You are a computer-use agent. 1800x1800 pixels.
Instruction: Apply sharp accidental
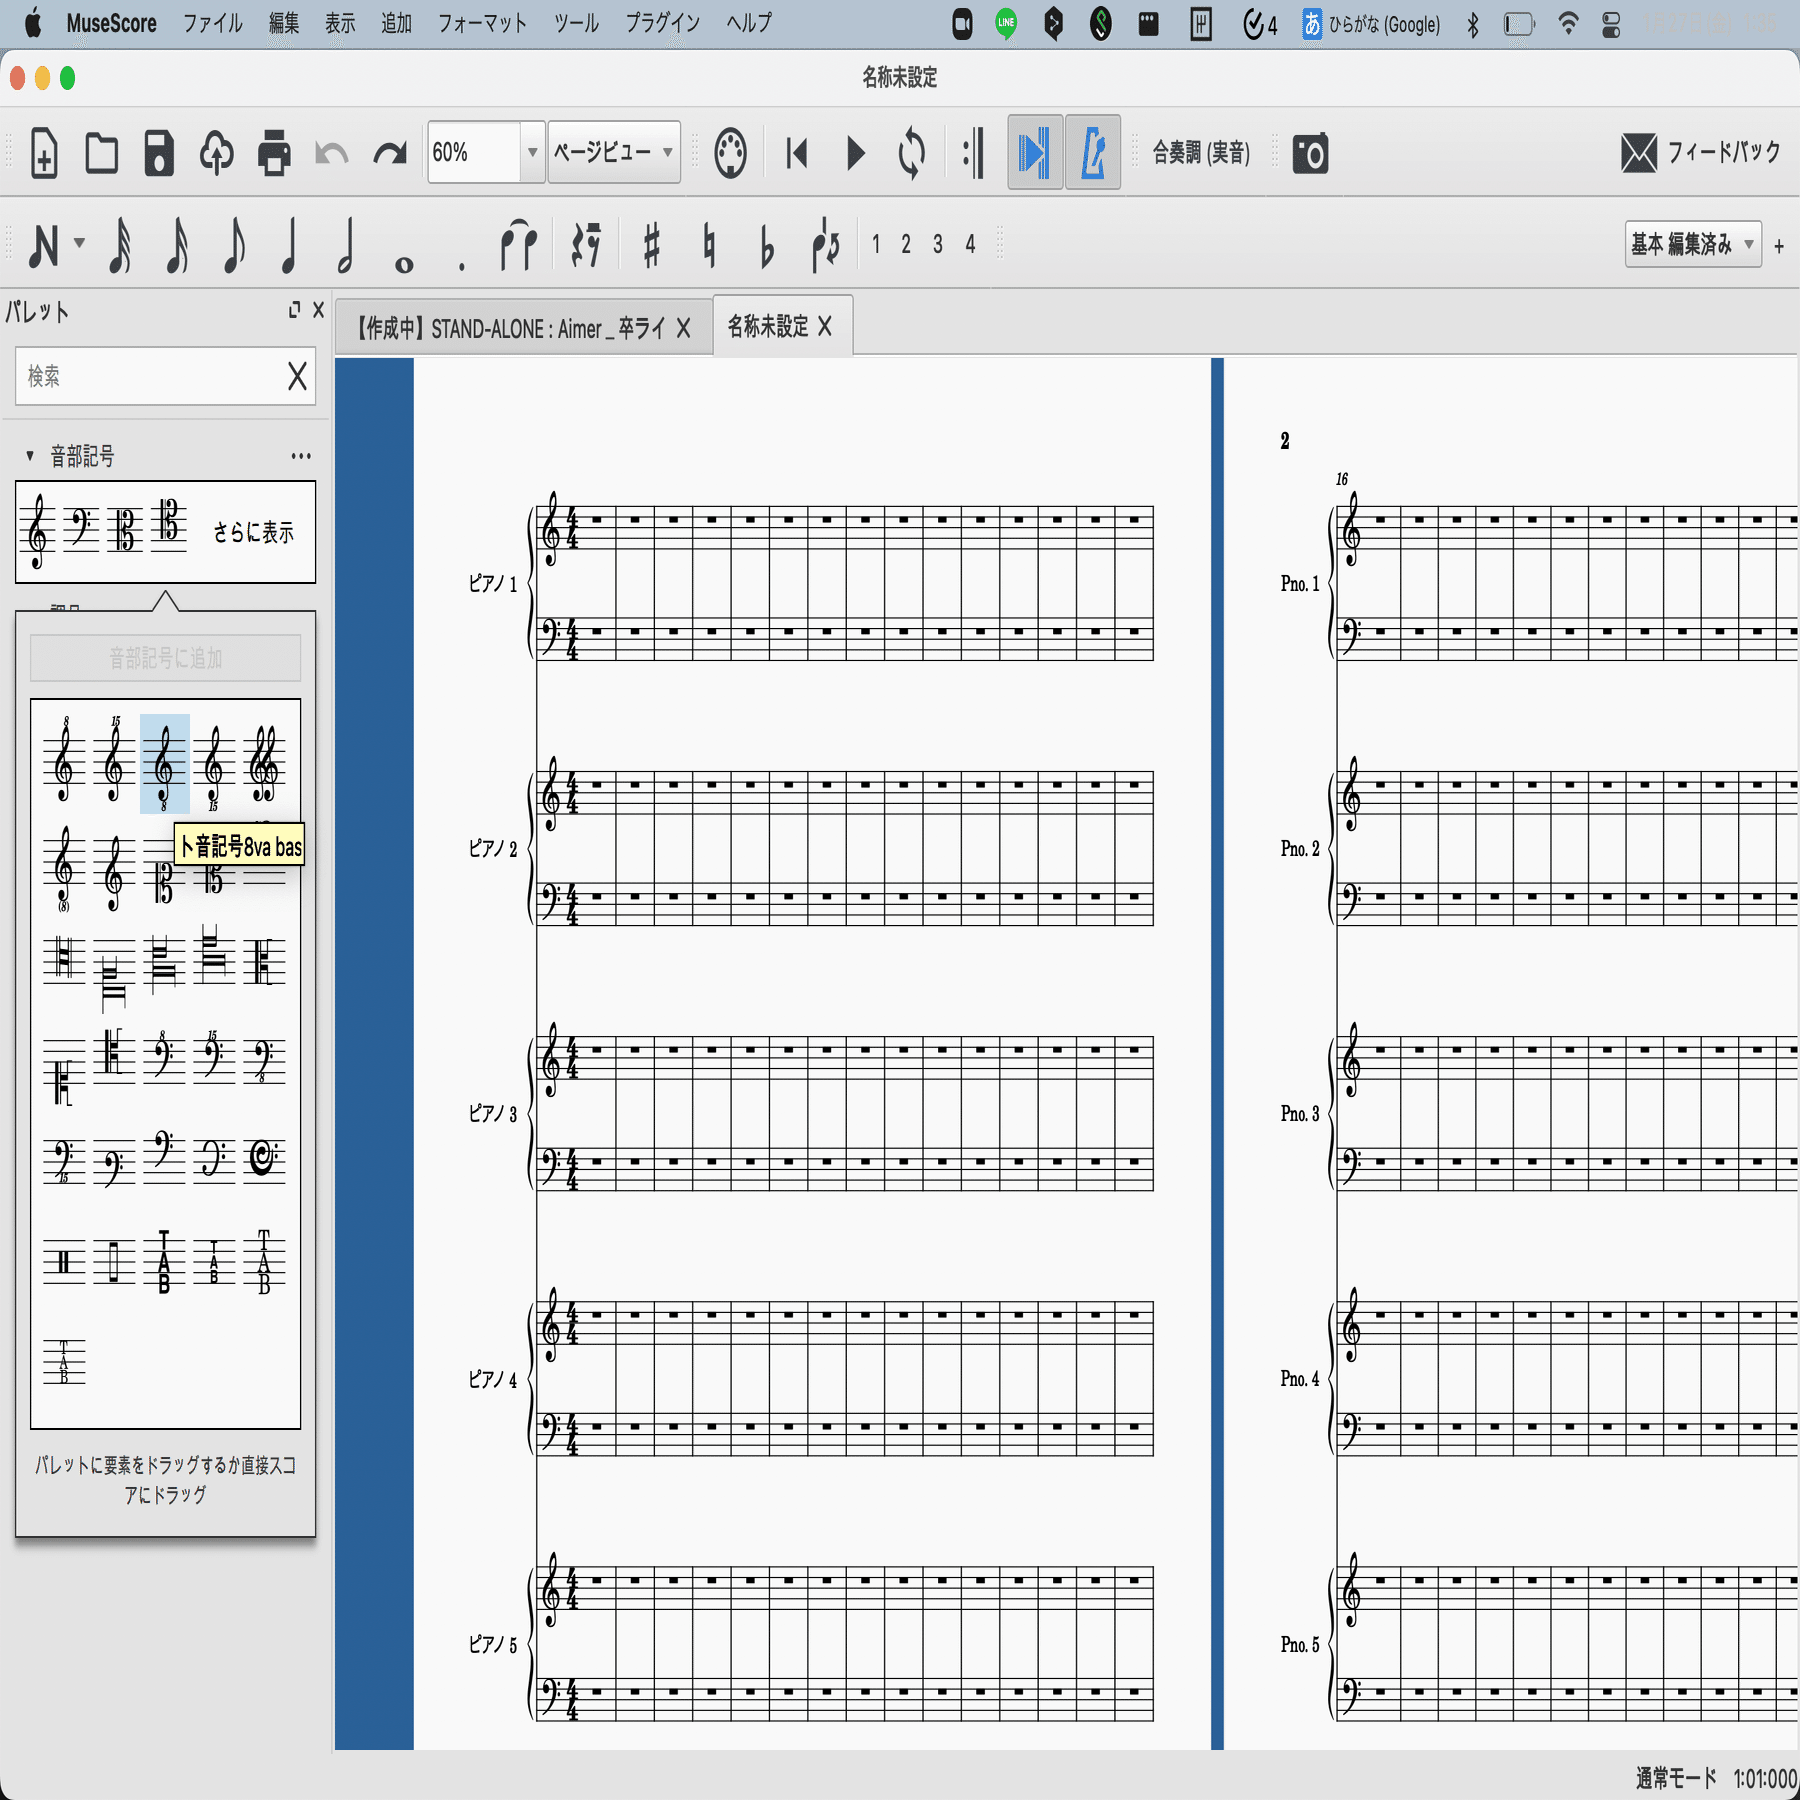[x=652, y=246]
